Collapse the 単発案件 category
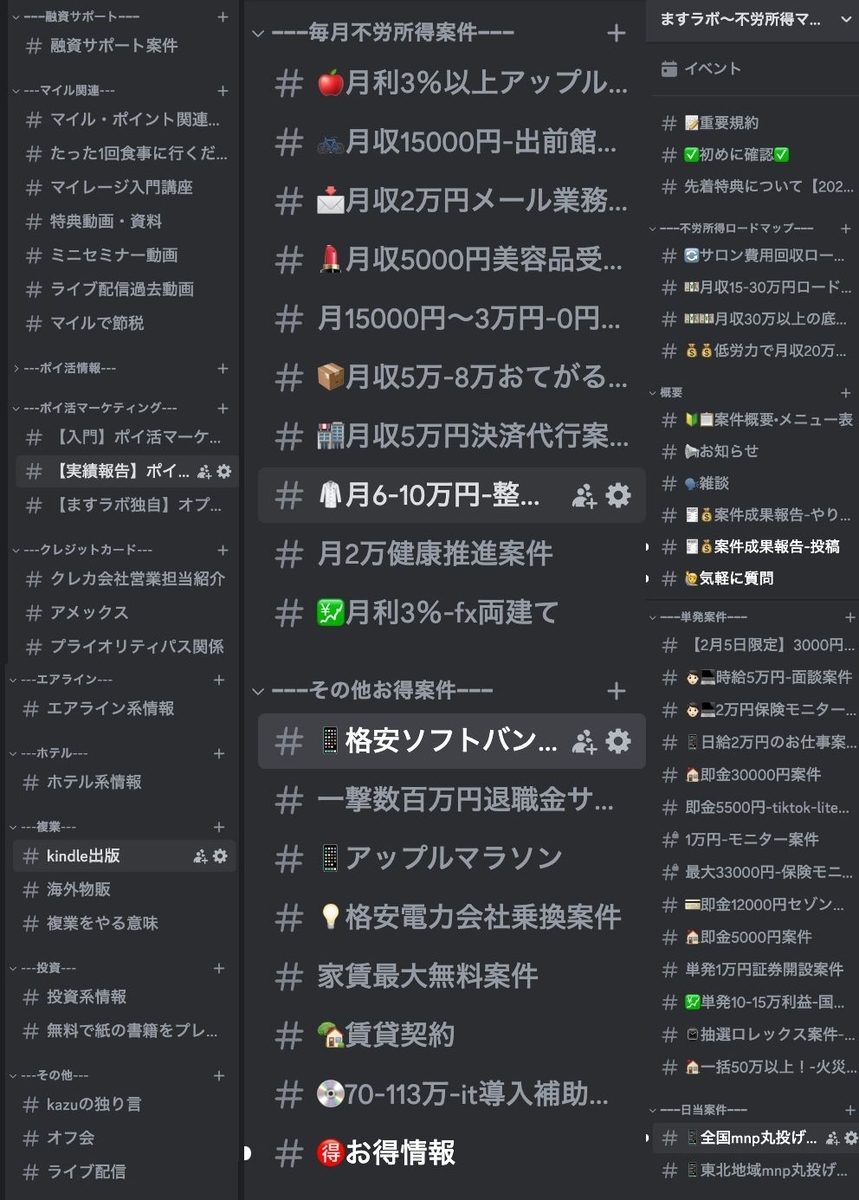This screenshot has width=859, height=1200. click(653, 617)
